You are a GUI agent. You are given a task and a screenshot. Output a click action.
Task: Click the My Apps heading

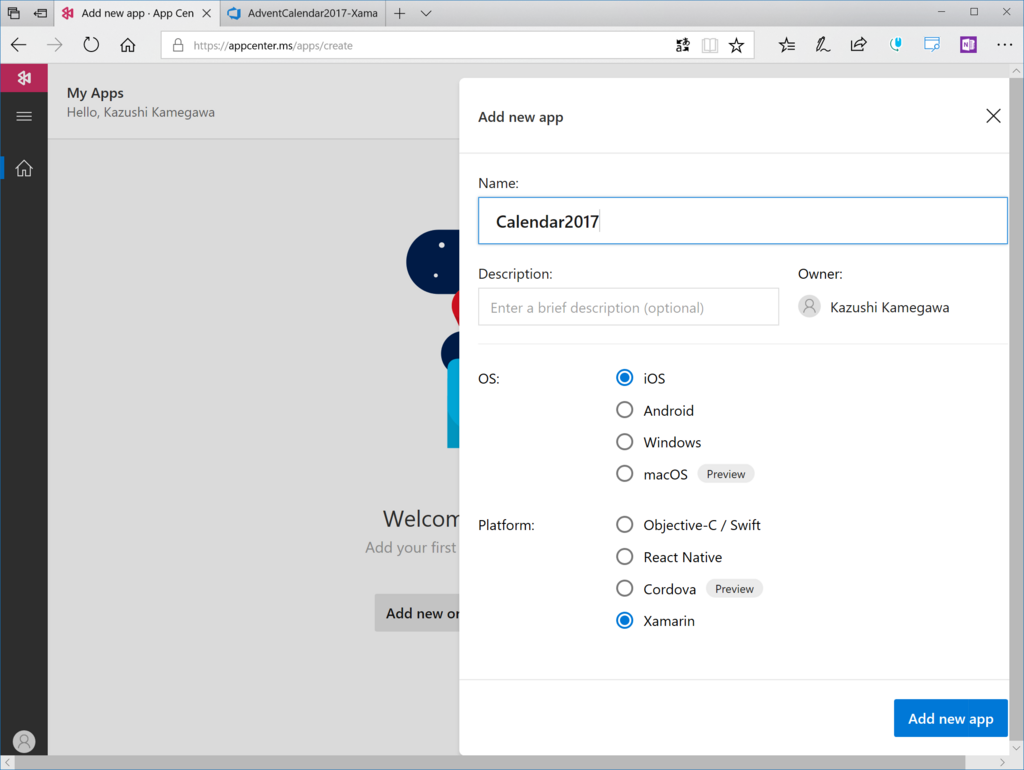pyautogui.click(x=95, y=93)
